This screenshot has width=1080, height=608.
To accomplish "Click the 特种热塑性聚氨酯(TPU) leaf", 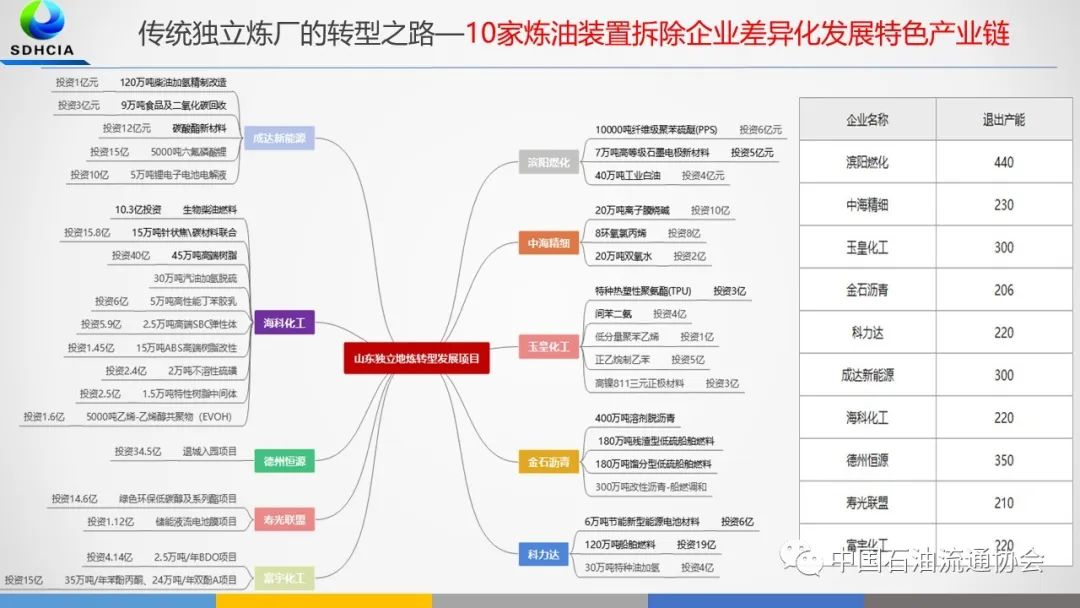I will pos(643,291).
